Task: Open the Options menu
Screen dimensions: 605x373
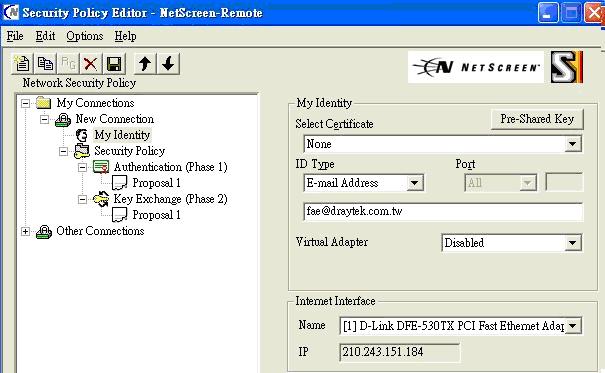Action: coord(84,36)
